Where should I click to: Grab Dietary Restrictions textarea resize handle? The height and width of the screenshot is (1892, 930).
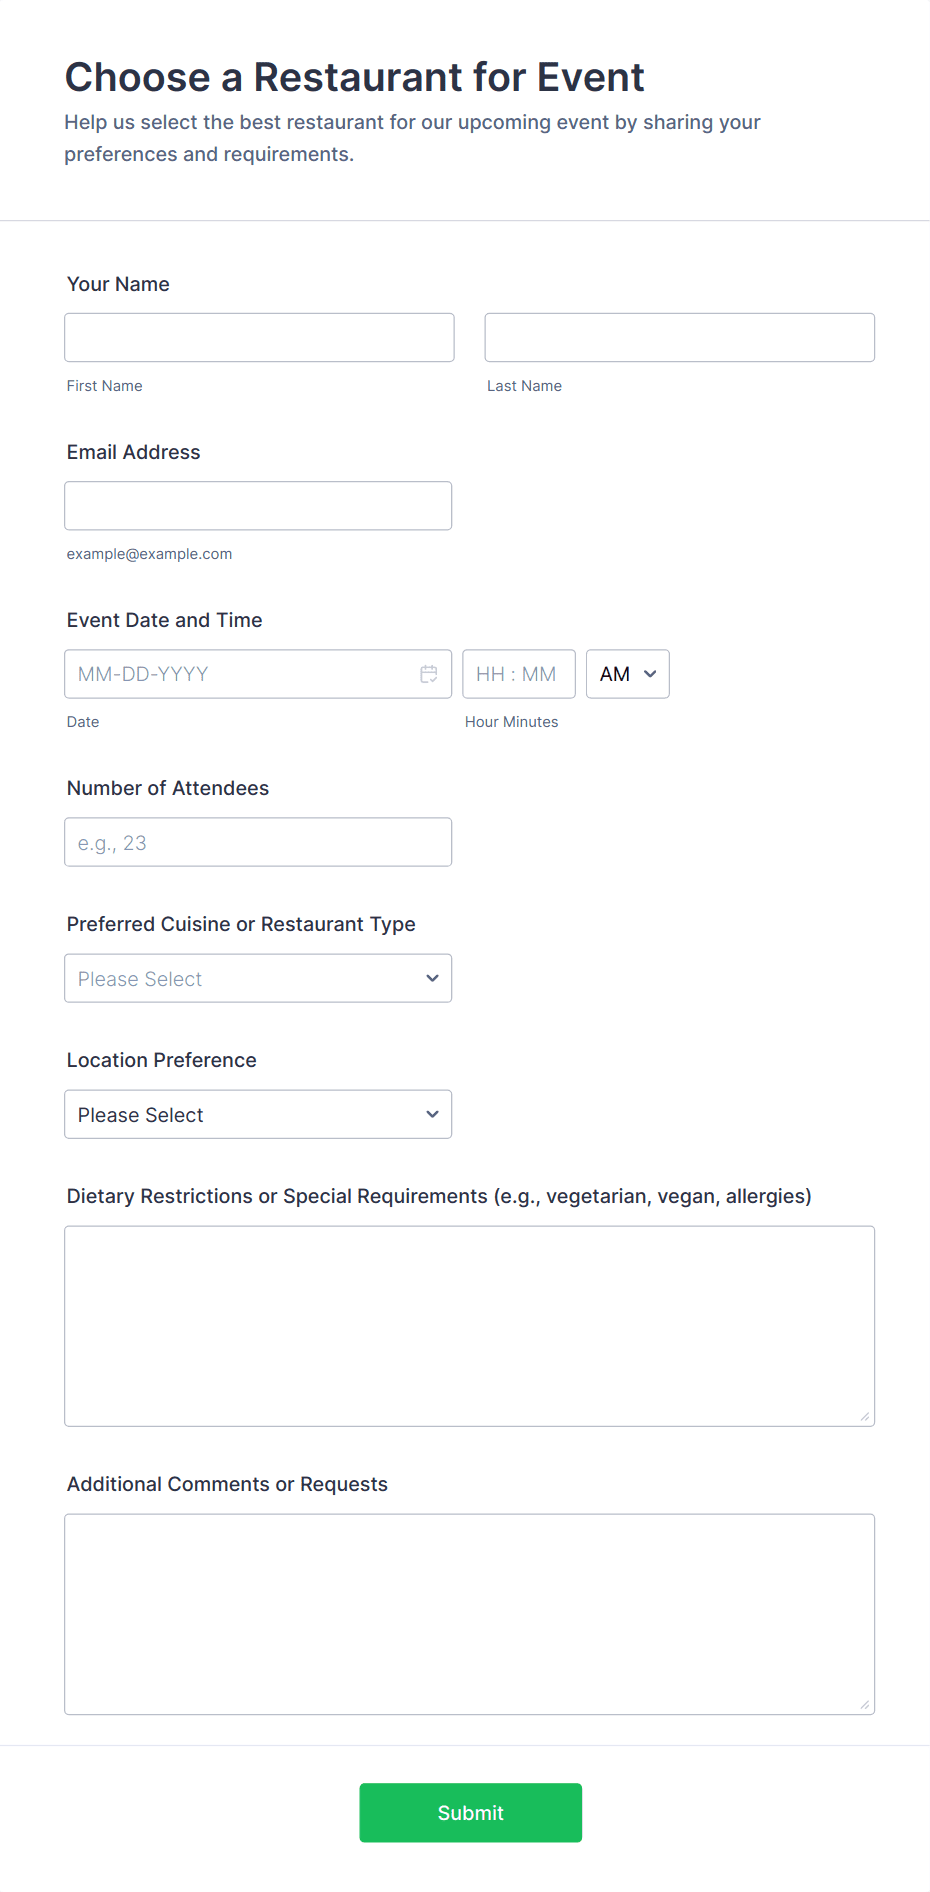coord(865,1416)
